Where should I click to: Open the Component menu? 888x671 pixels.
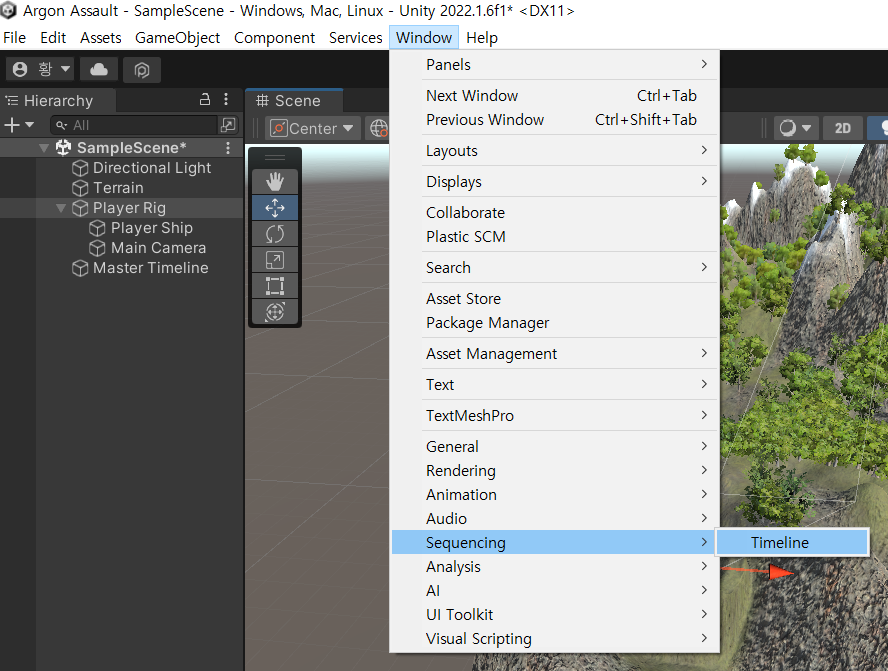tap(274, 38)
